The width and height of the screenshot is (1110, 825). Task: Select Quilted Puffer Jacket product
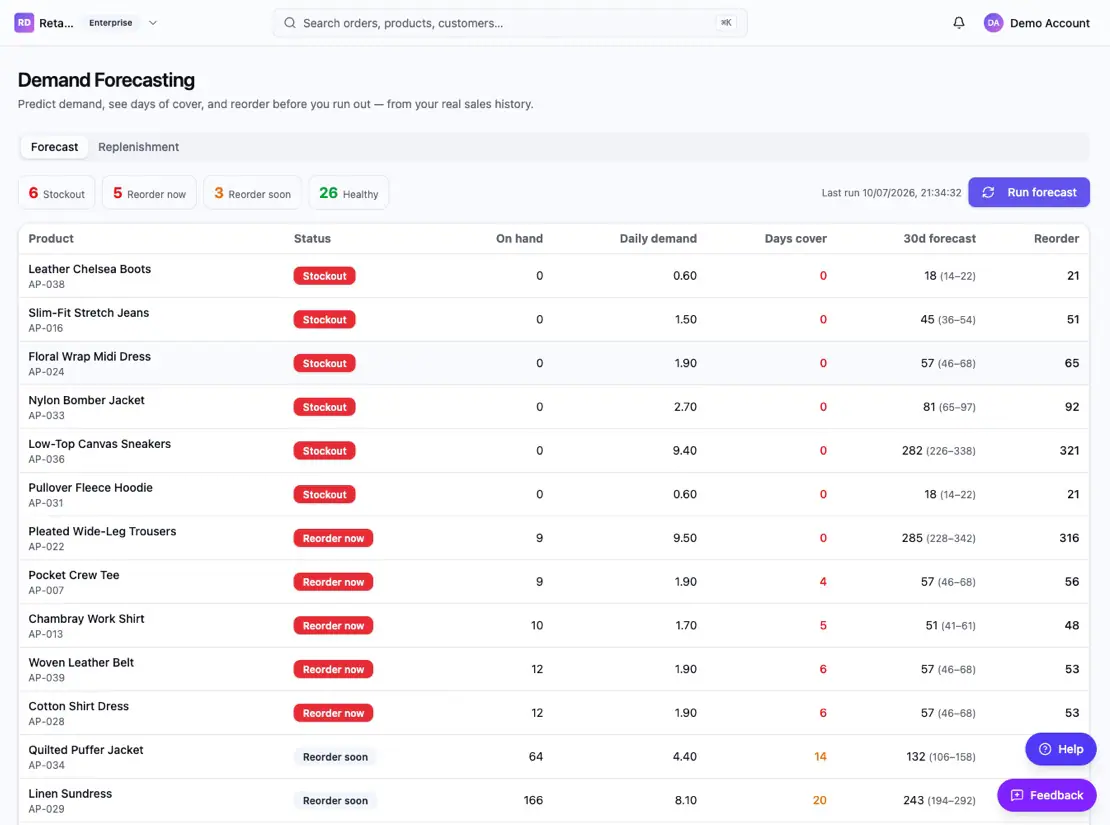(x=86, y=750)
